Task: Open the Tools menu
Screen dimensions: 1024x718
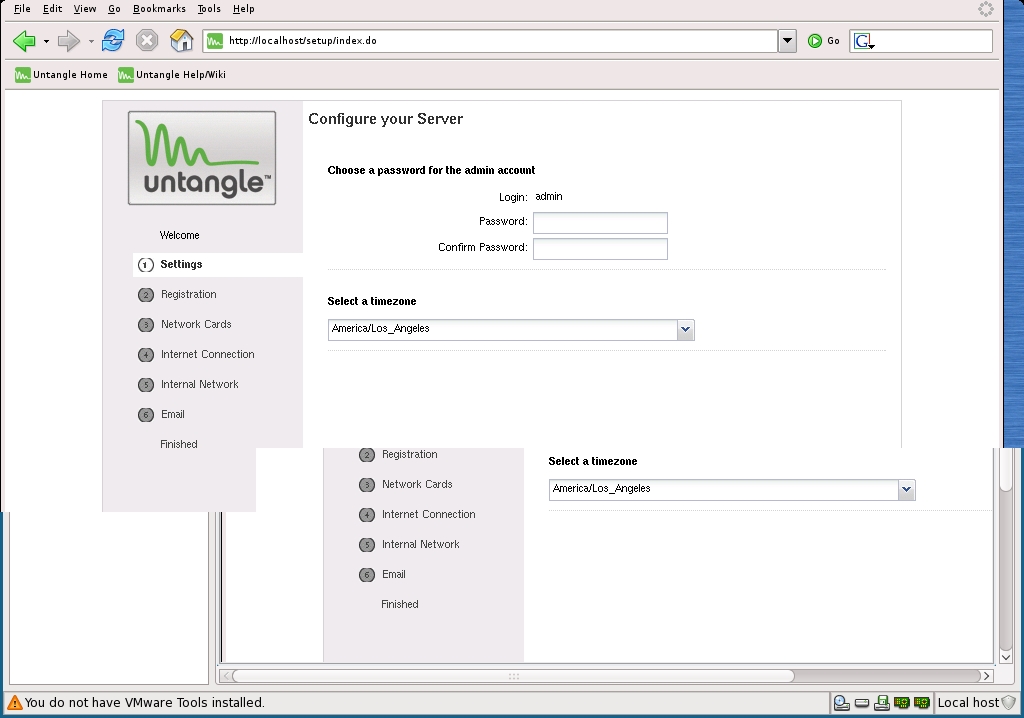Action: 209,8
